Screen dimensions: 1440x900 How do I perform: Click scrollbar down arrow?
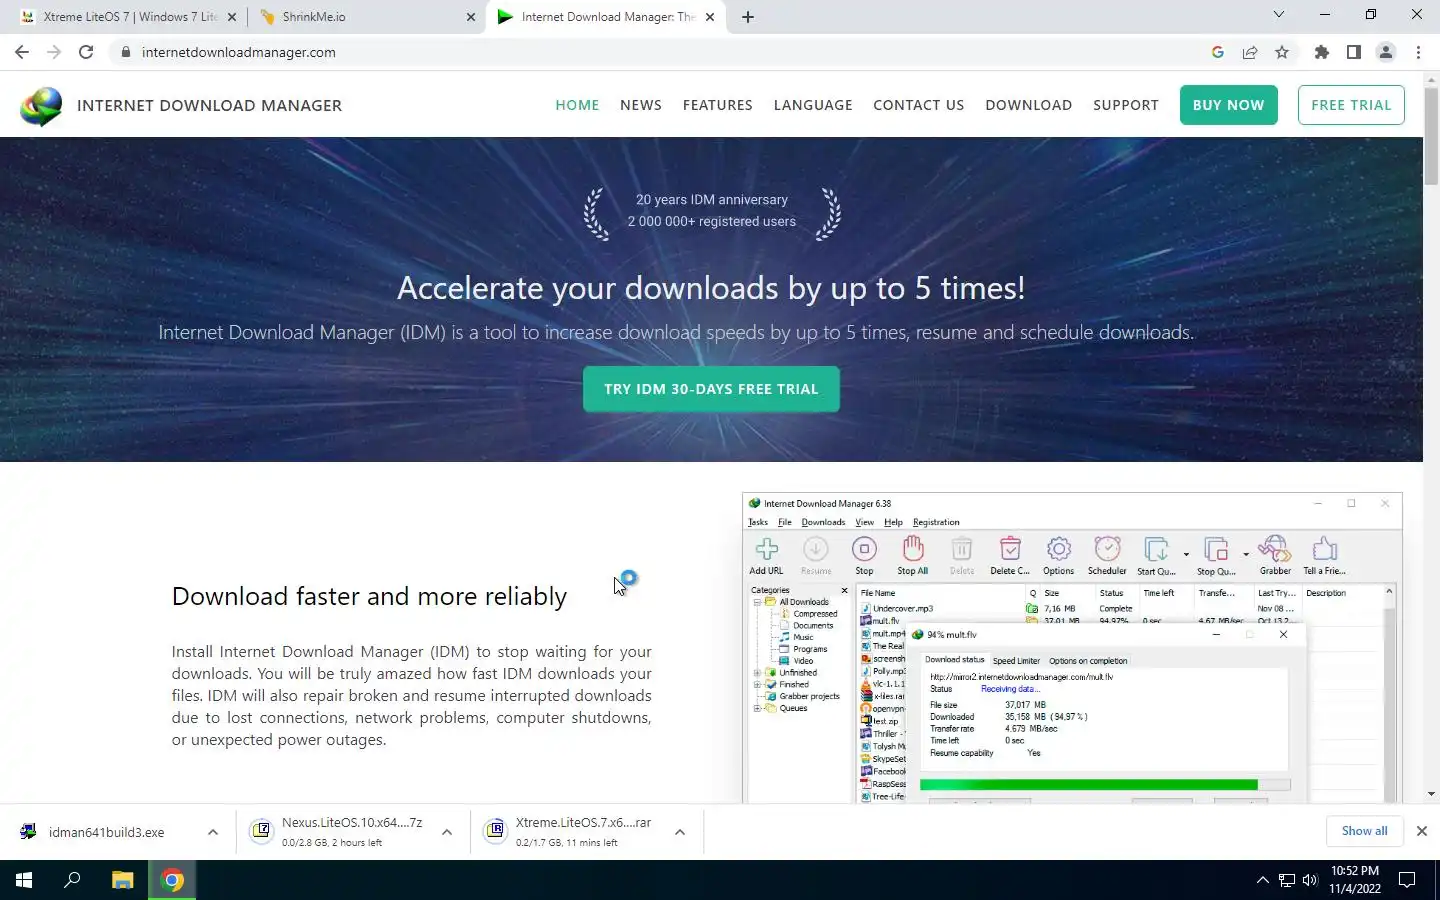point(1431,794)
